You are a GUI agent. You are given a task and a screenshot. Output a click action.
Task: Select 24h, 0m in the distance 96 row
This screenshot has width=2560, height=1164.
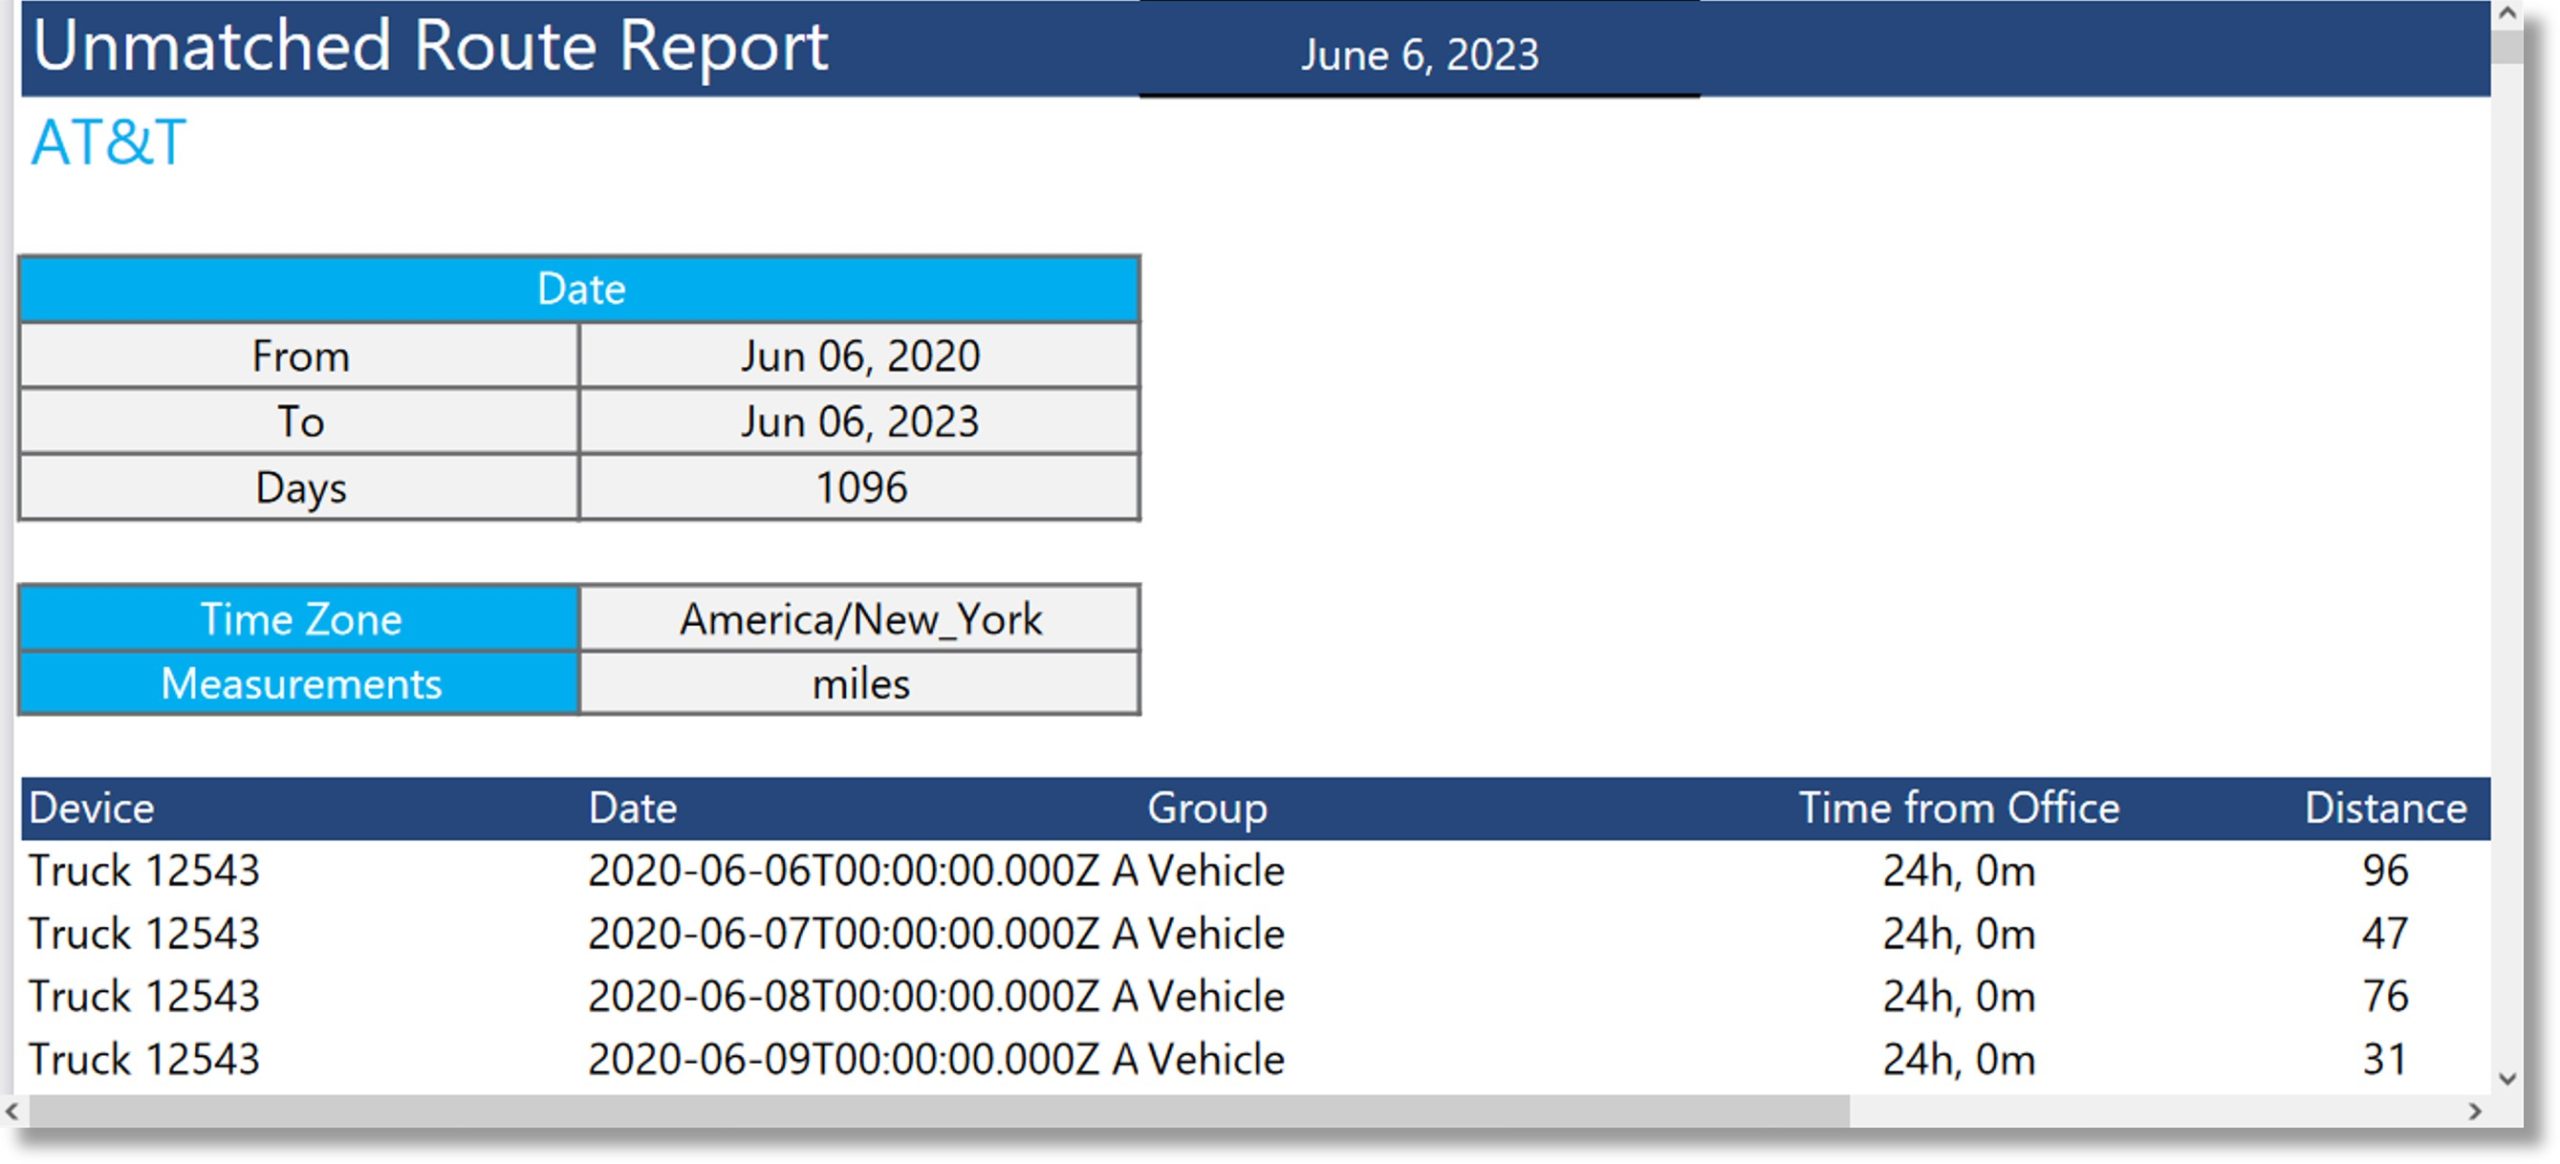[x=1959, y=871]
